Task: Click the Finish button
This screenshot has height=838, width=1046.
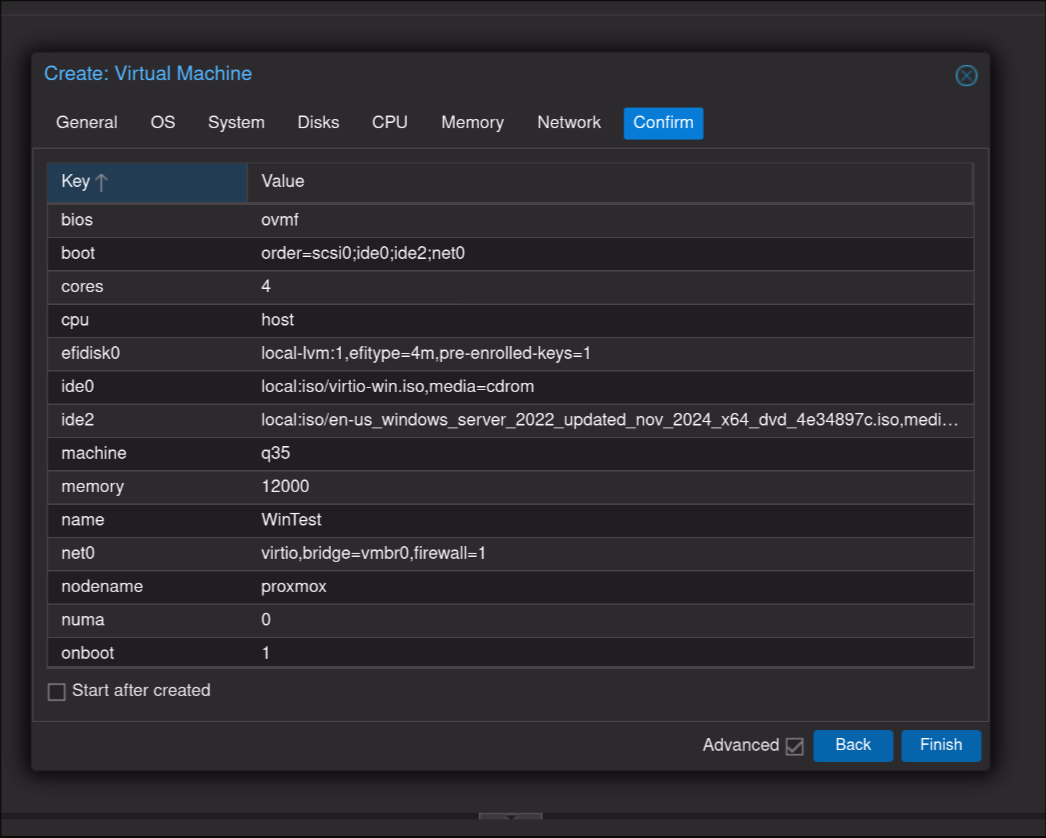Action: pos(940,745)
